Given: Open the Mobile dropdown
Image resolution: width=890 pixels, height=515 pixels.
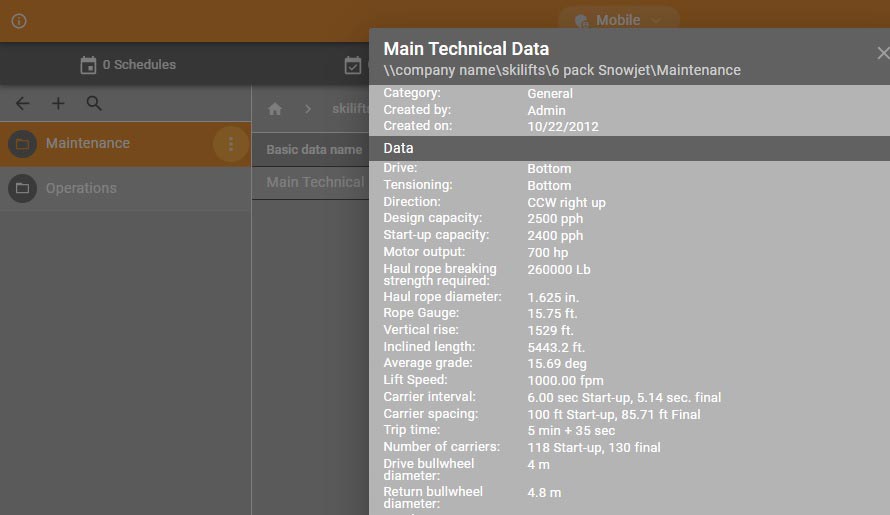Looking at the screenshot, I should click(618, 20).
